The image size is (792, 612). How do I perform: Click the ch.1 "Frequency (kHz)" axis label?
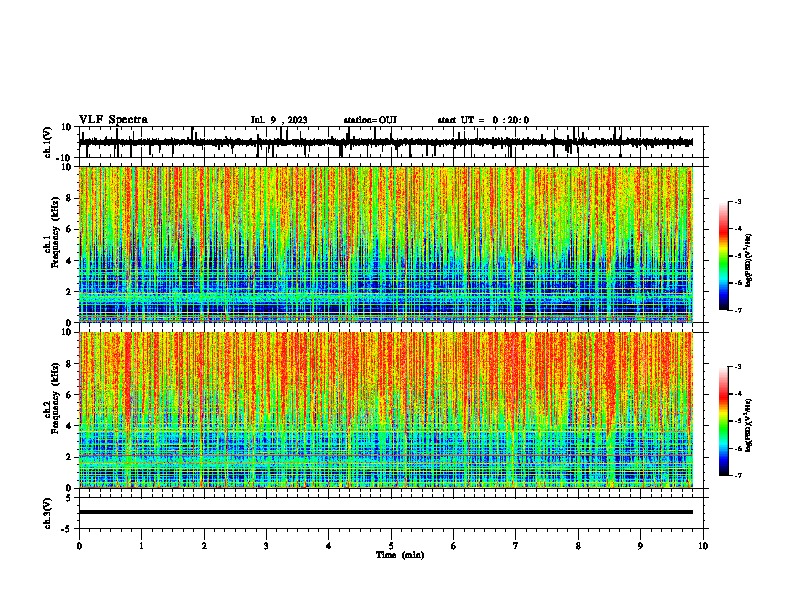[x=55, y=232]
